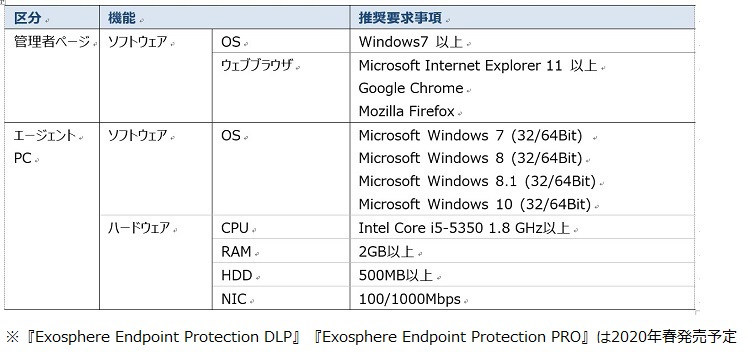Click Microsoft Windows 8.1 (32/64Bit) line
The image size is (756, 360).
point(477,181)
